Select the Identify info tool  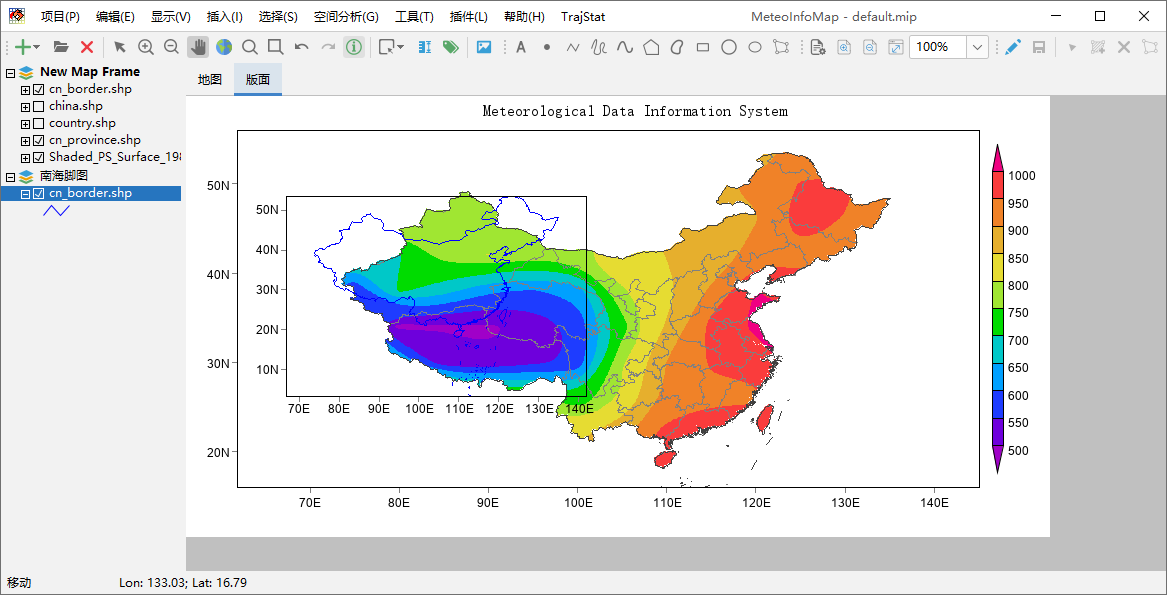coord(354,47)
